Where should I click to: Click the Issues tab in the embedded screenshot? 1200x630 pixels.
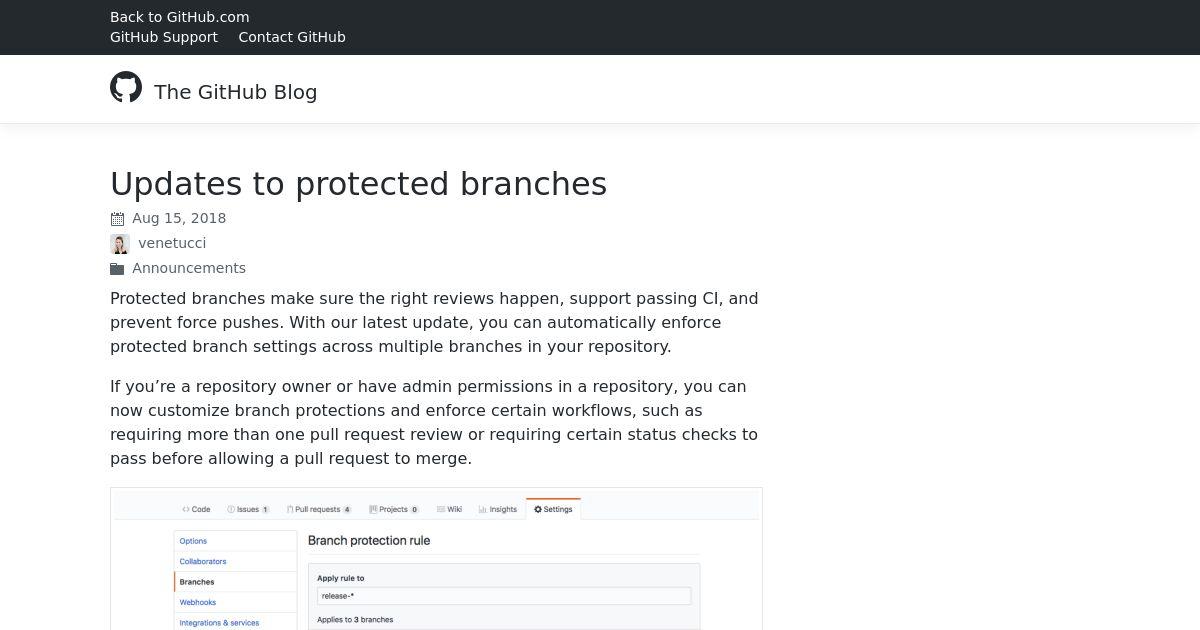(248, 509)
